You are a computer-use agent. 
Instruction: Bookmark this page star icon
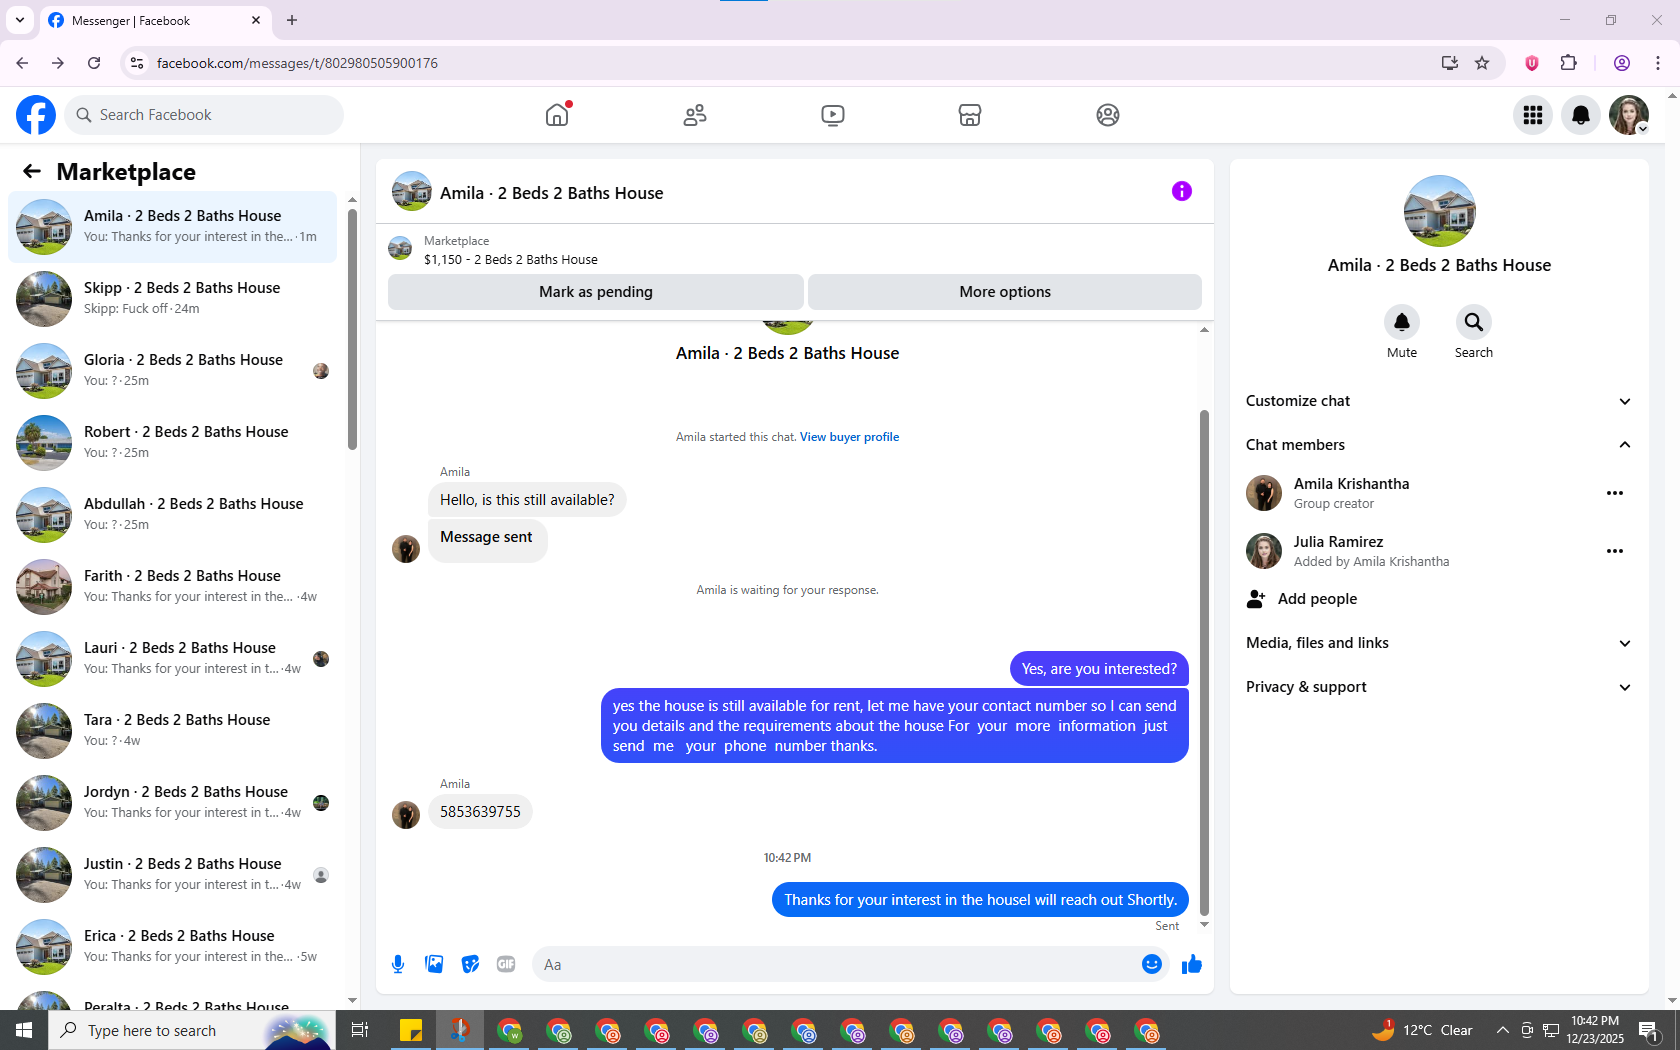pos(1482,63)
